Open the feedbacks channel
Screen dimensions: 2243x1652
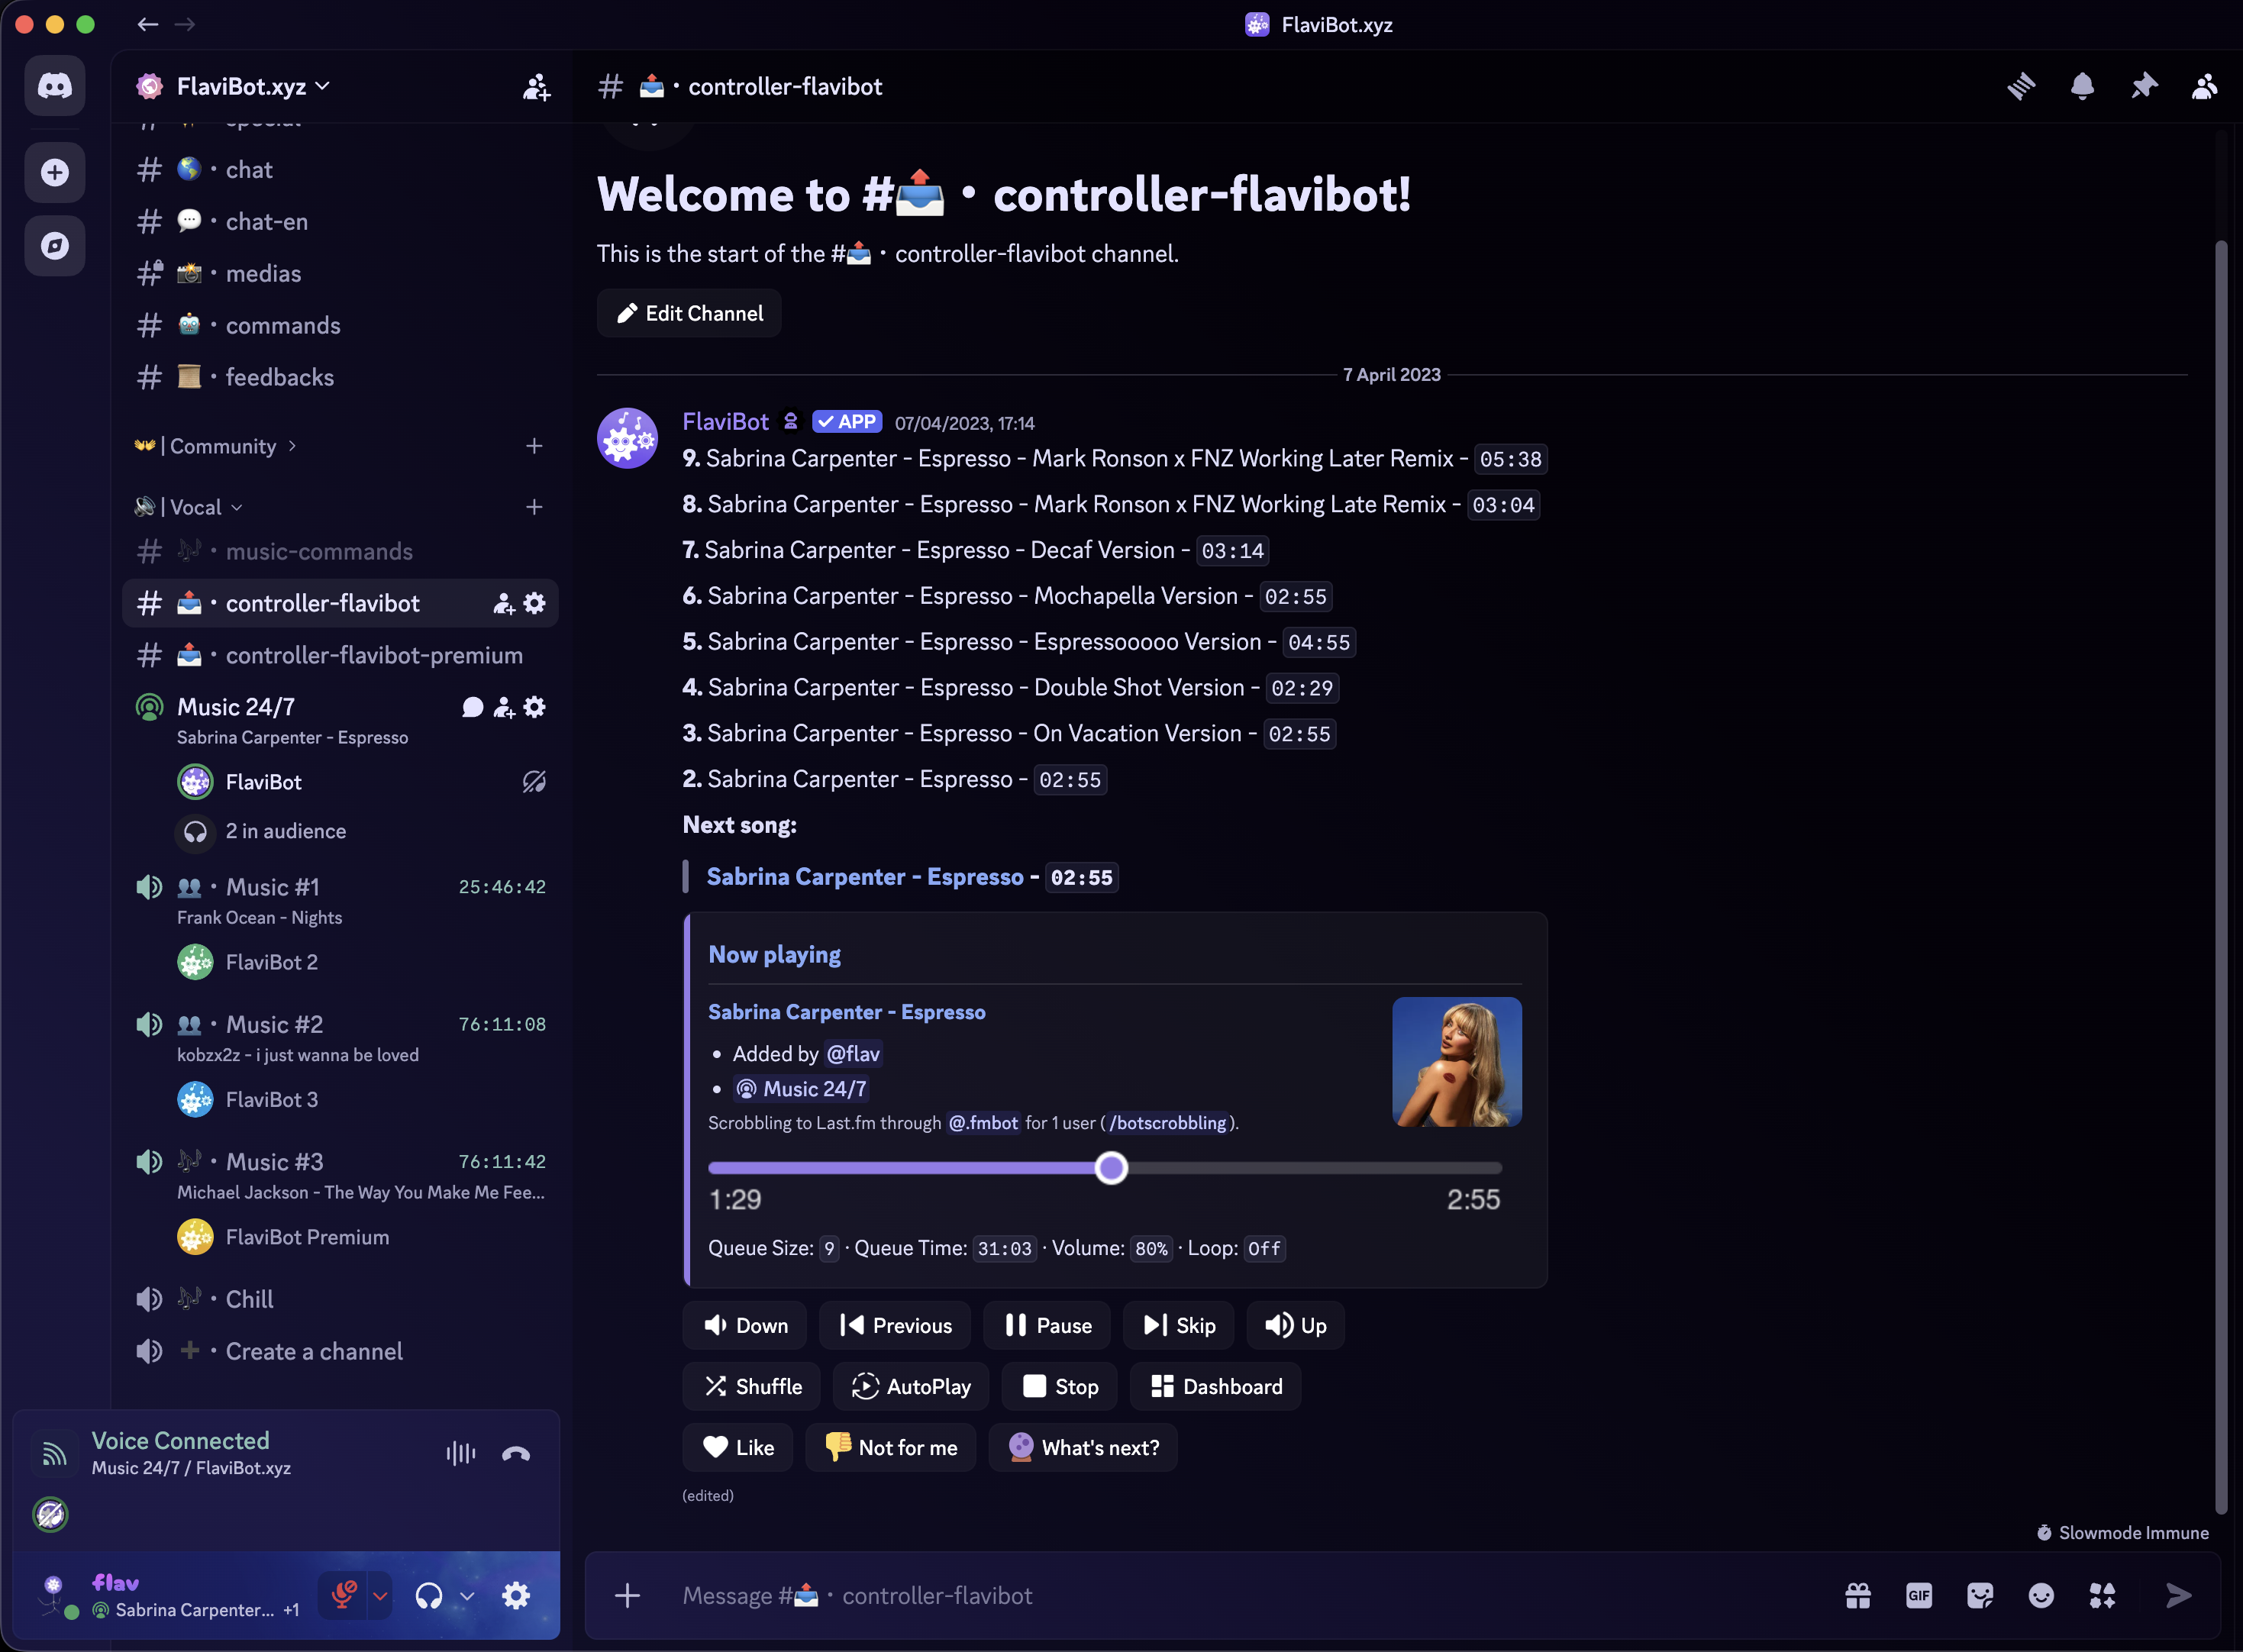click(340, 378)
